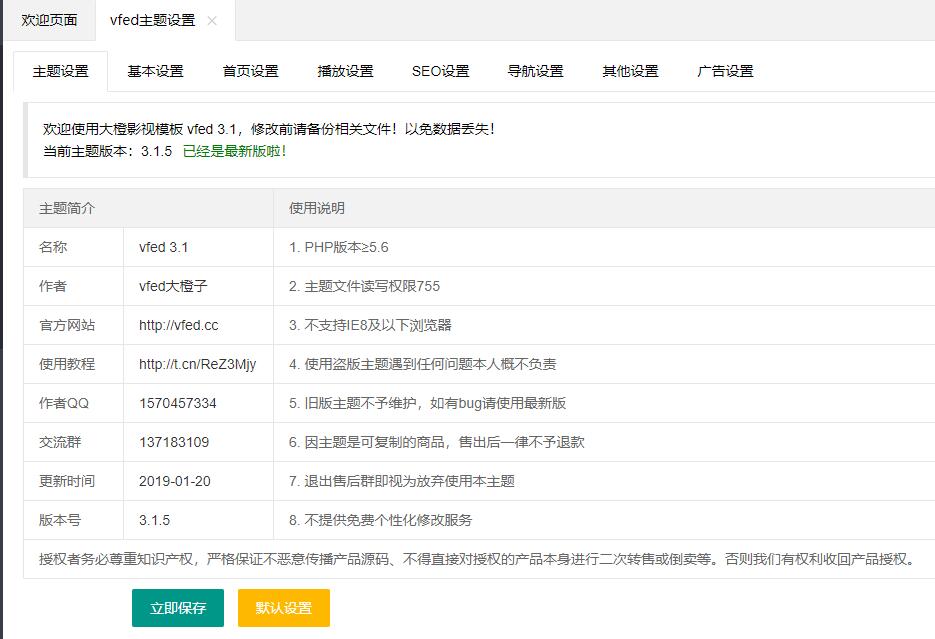Click the author QQ number 1570457334
The width and height of the screenshot is (935, 639).
(178, 403)
